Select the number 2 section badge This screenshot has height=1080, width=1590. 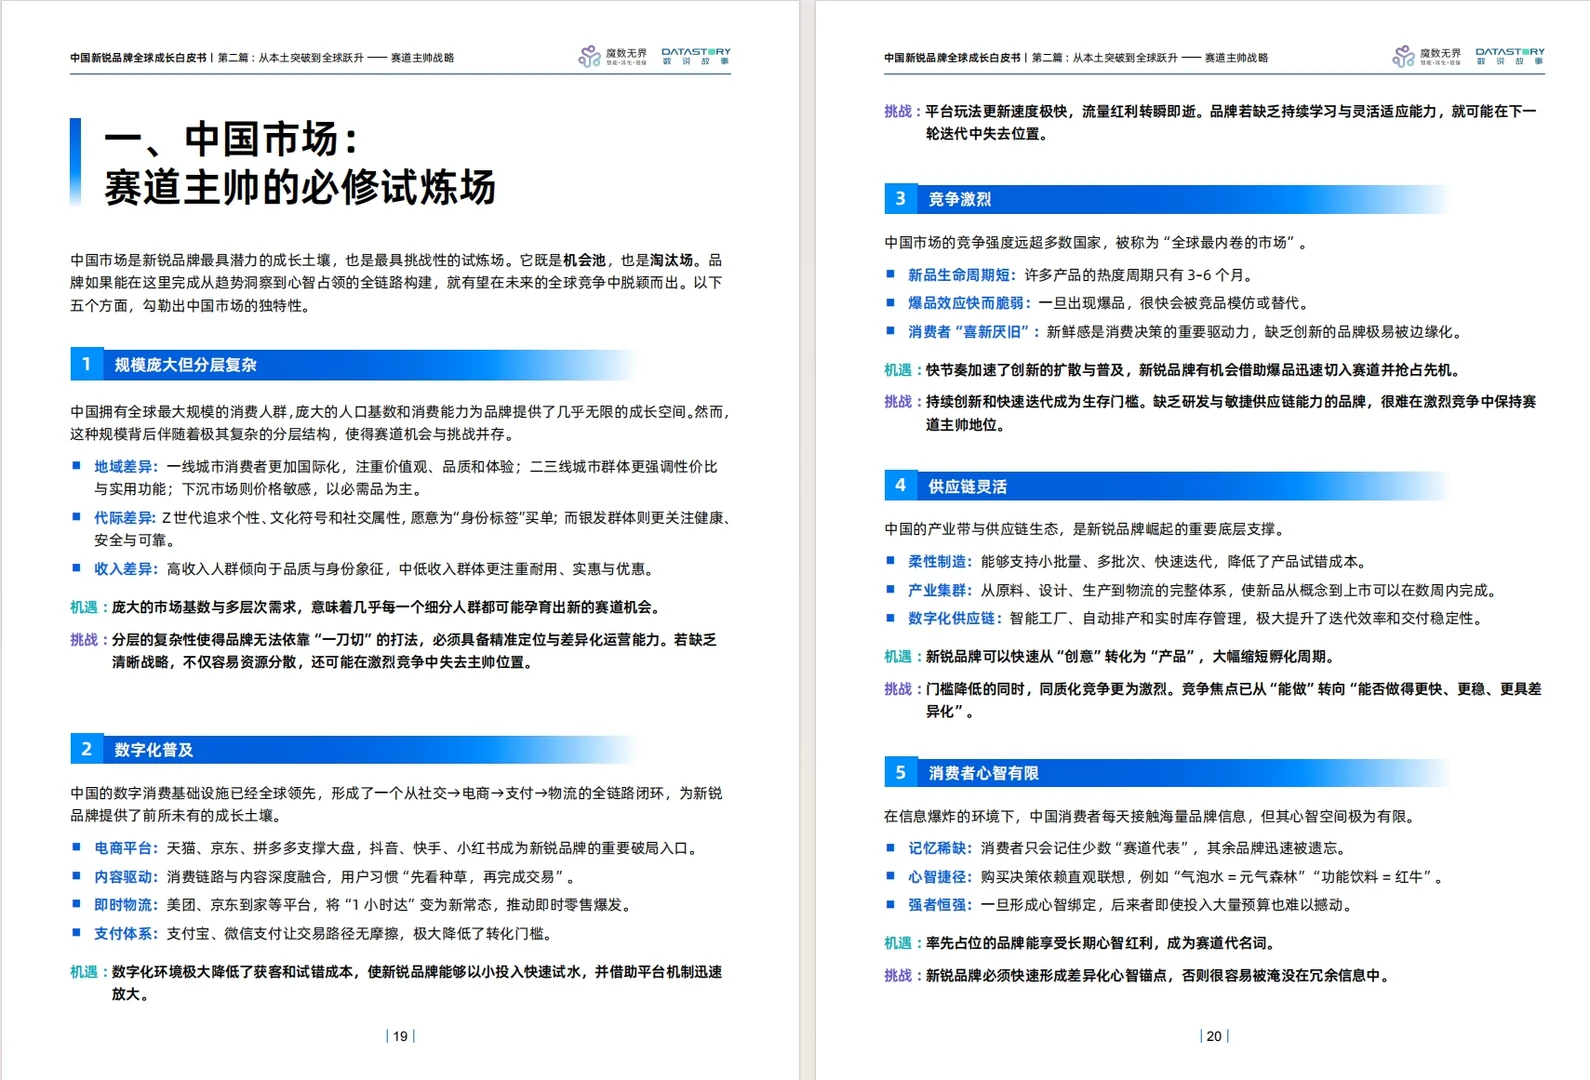click(x=86, y=749)
